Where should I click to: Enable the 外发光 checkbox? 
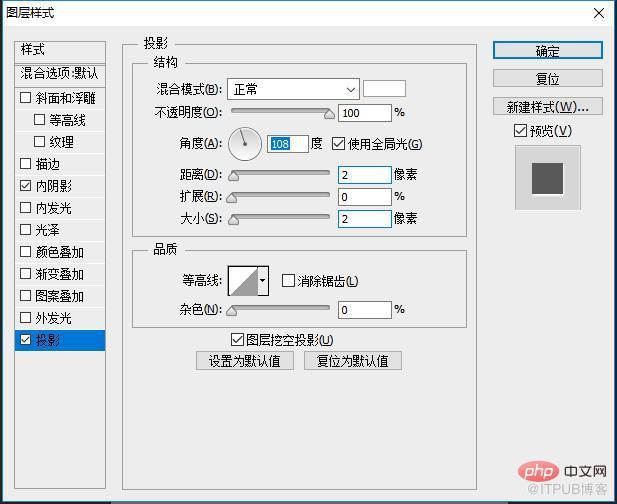tap(26, 318)
